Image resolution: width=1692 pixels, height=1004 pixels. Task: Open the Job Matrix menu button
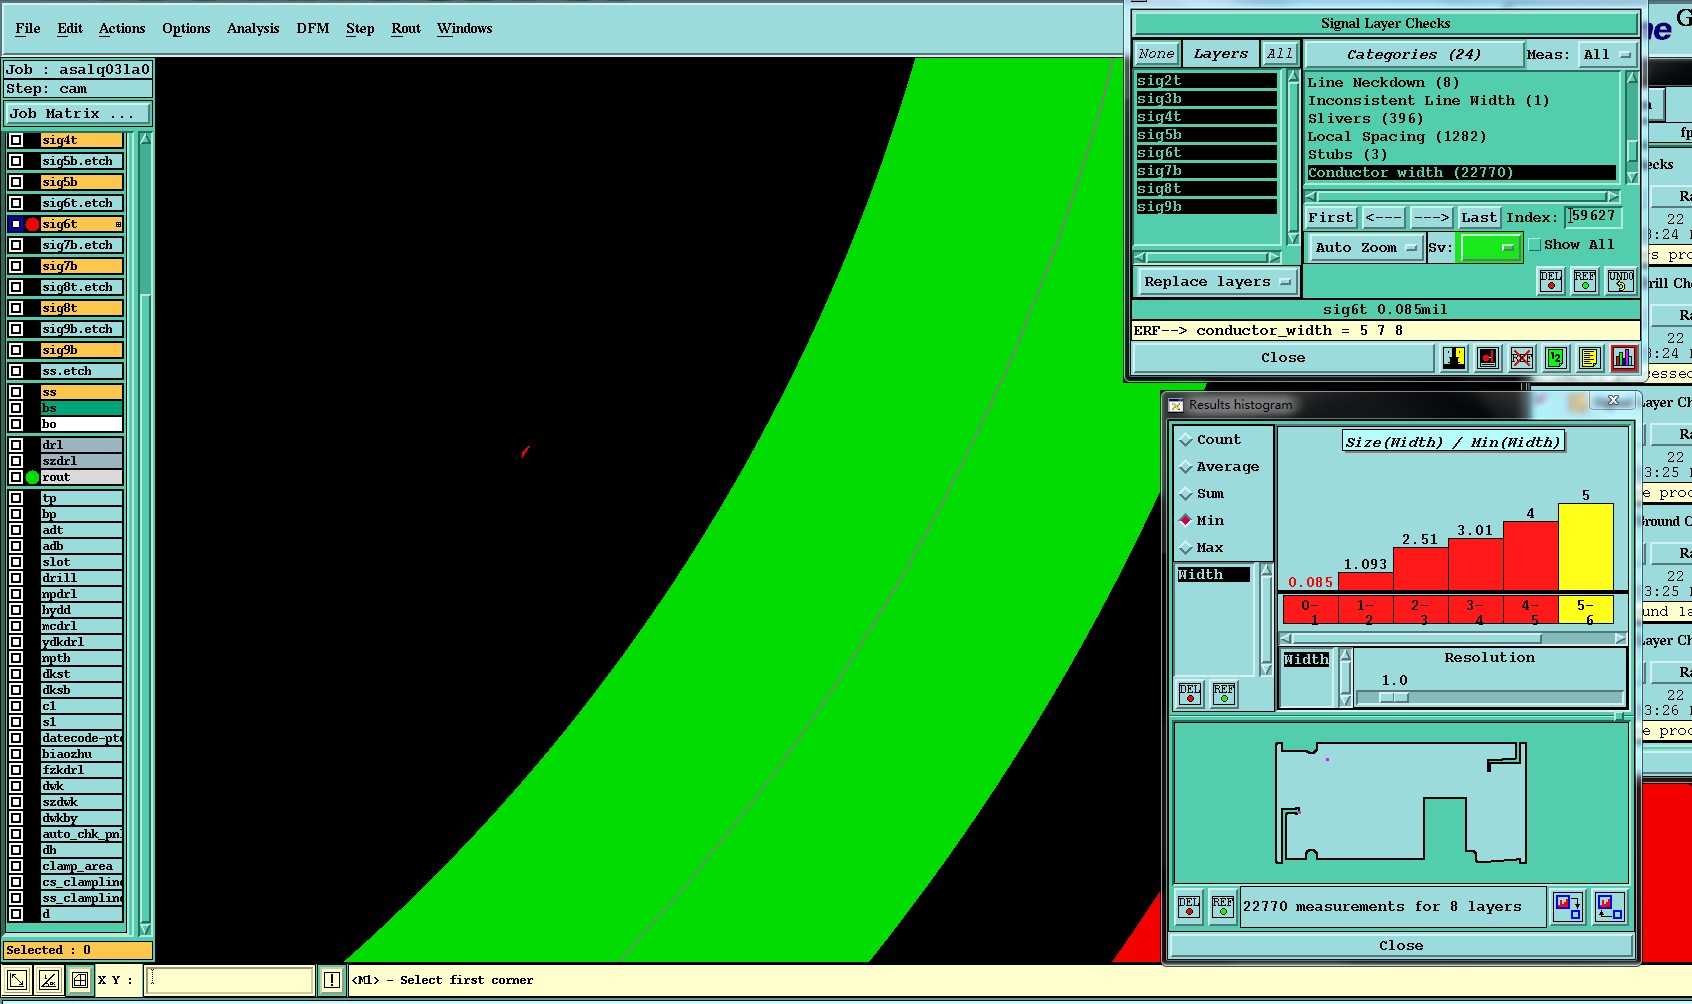click(x=78, y=114)
